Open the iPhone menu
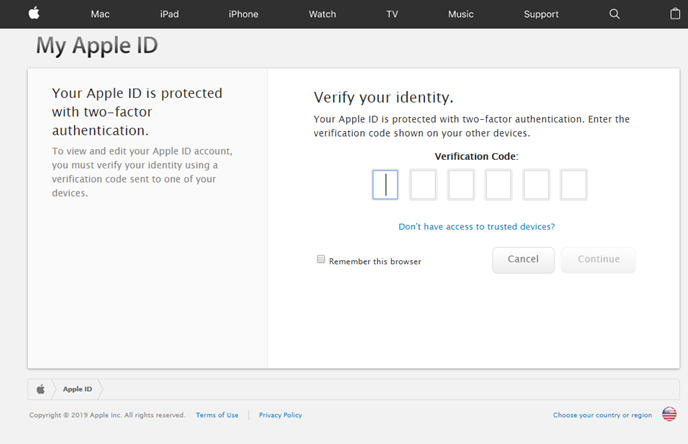 [x=243, y=14]
